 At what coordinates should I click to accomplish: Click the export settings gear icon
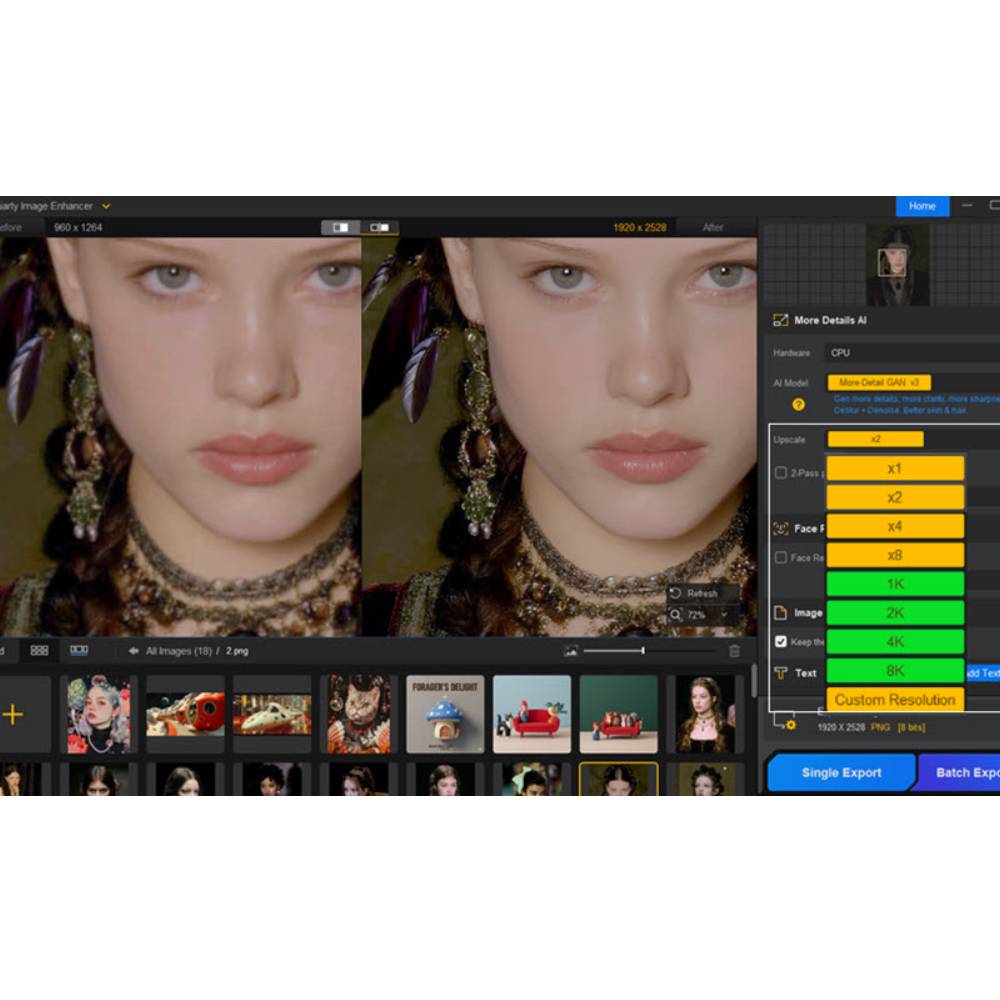pyautogui.click(x=789, y=724)
